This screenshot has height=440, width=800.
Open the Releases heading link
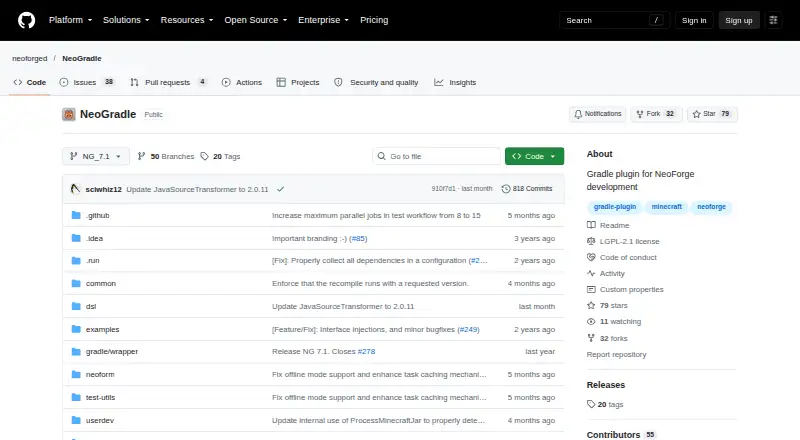point(606,385)
